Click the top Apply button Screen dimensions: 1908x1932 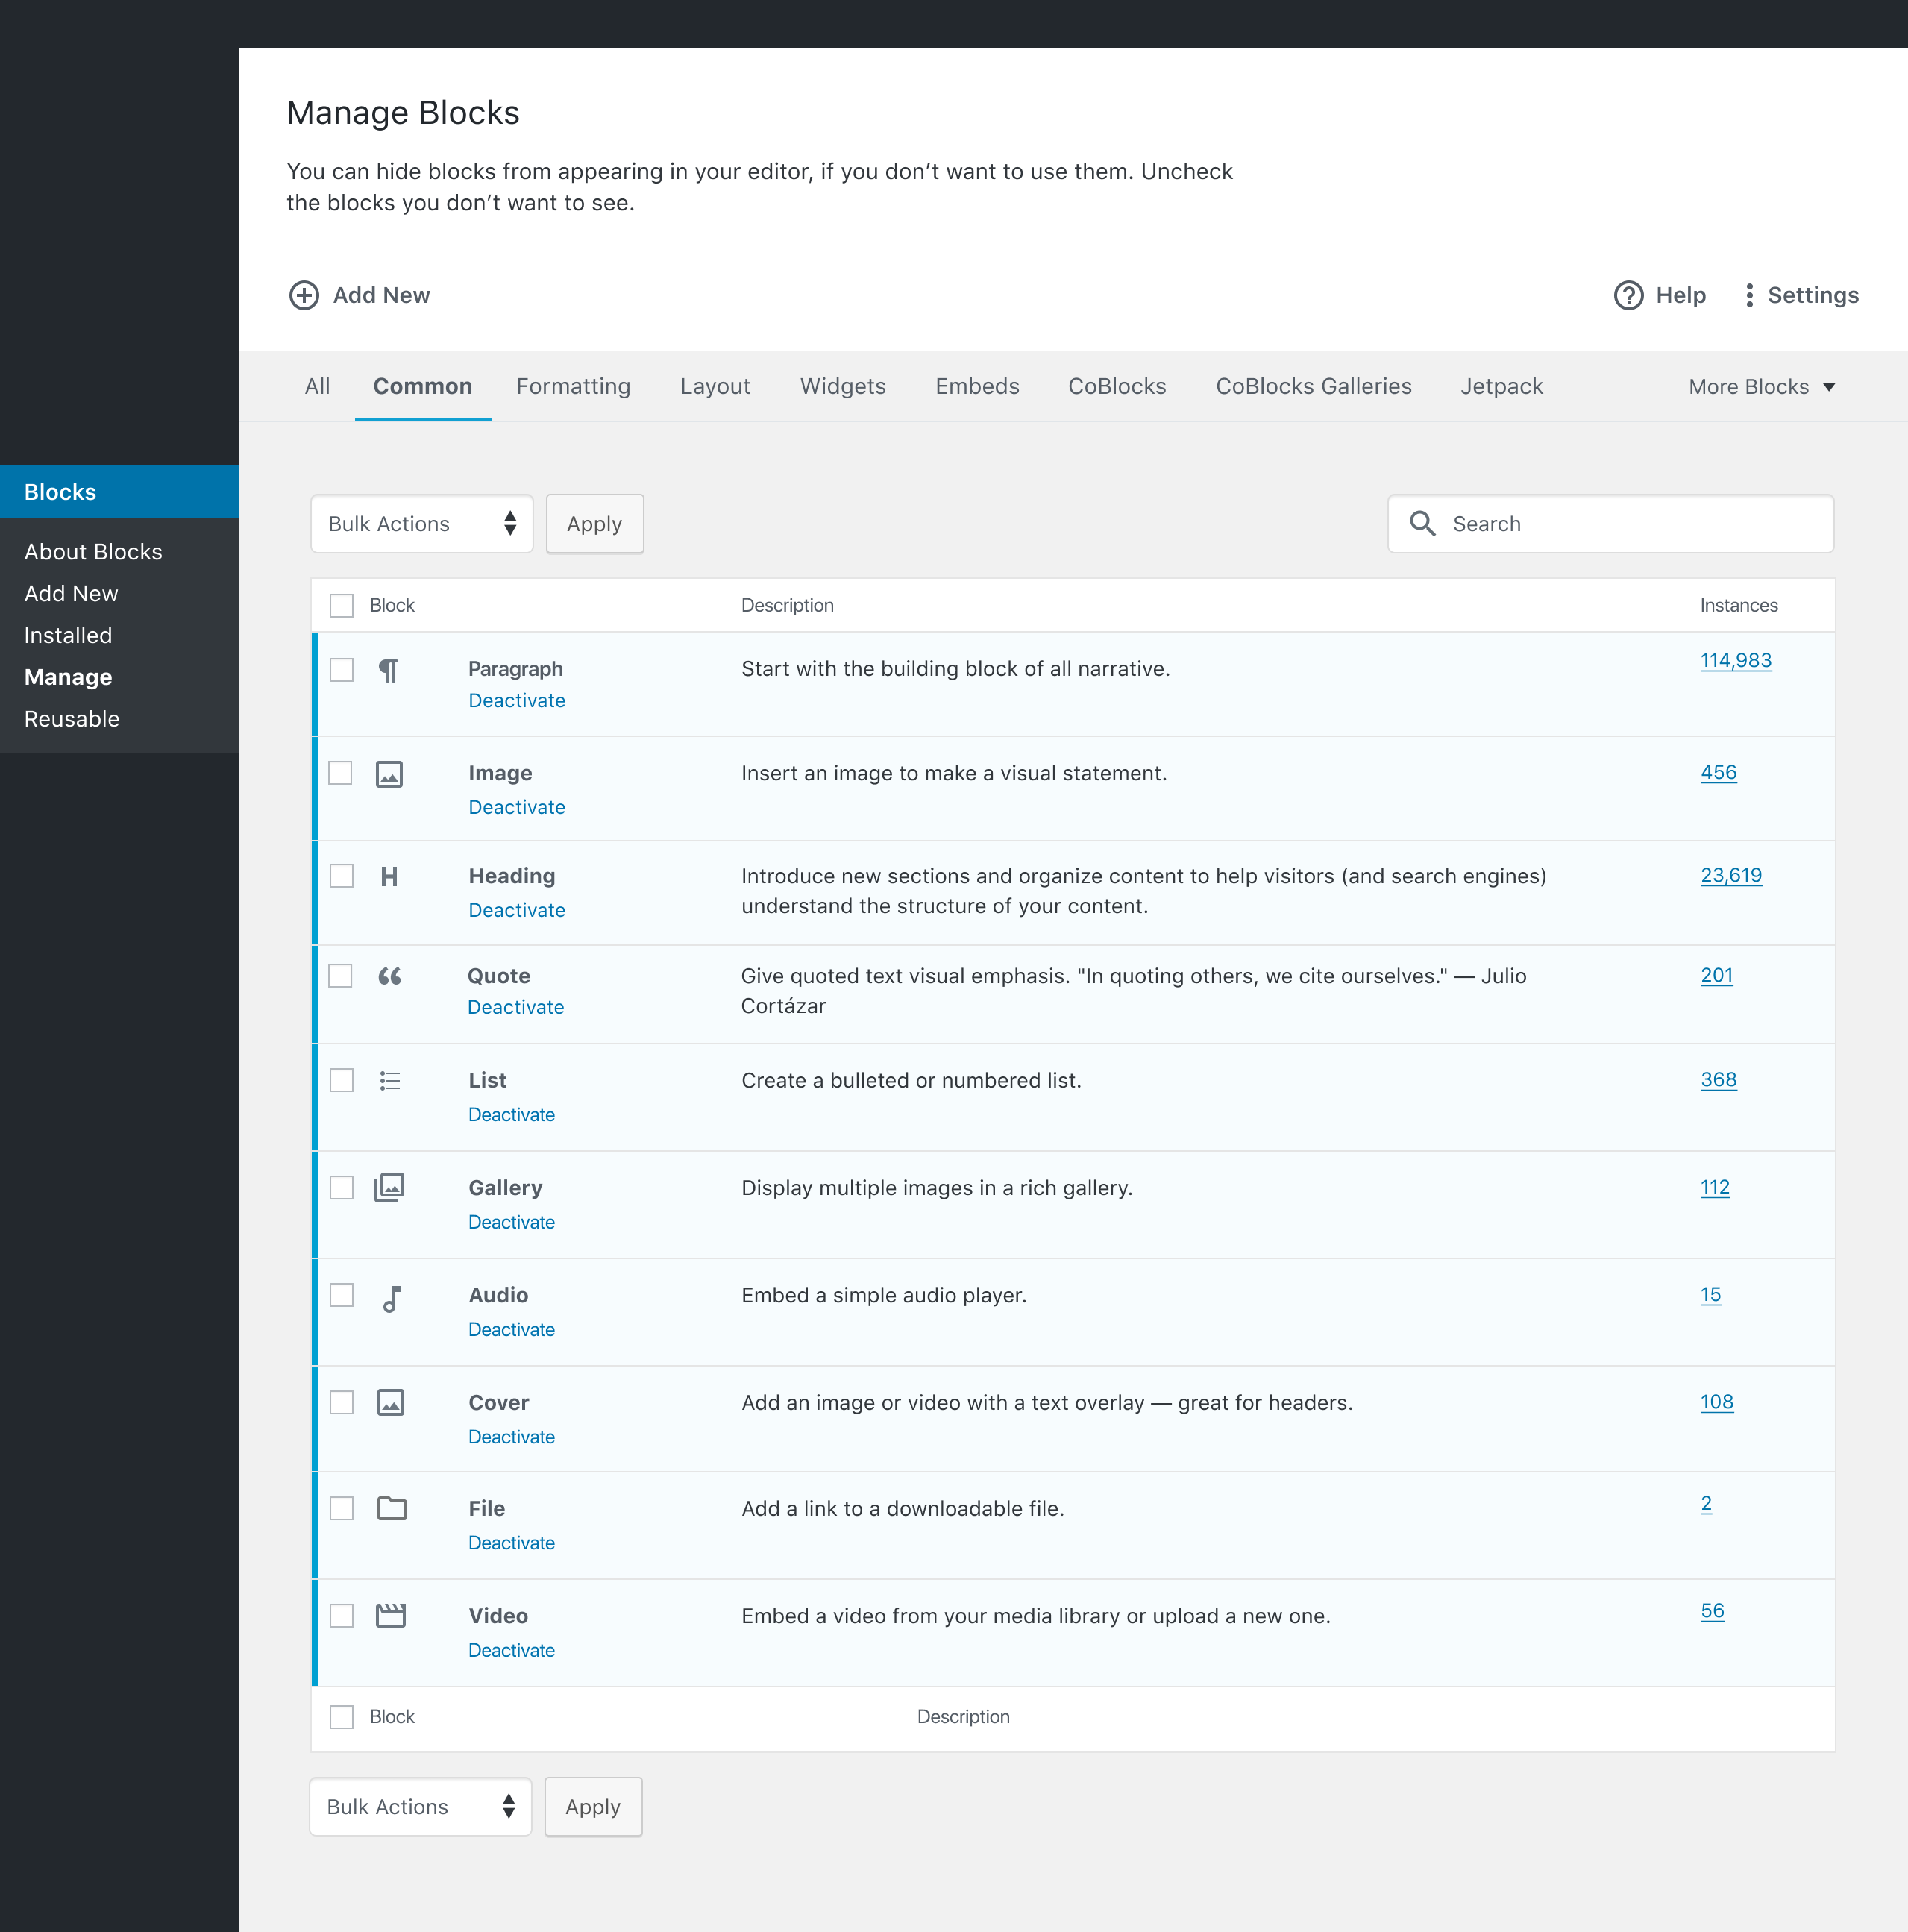point(594,524)
